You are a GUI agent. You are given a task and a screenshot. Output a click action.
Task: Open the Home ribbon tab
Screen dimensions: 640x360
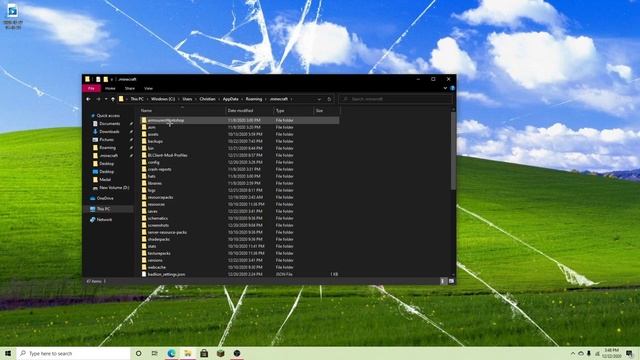[110, 88]
